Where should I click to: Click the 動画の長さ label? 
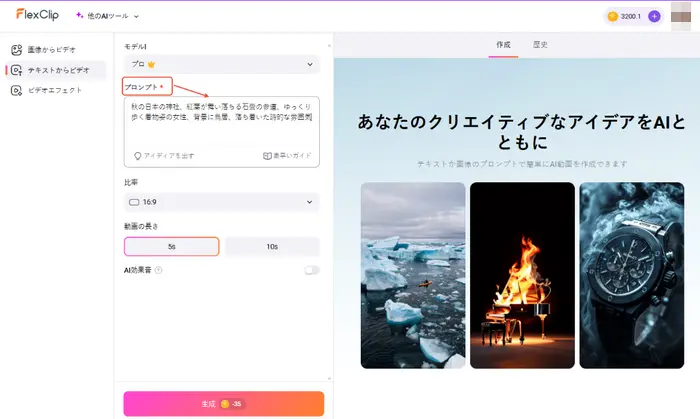[141, 227]
